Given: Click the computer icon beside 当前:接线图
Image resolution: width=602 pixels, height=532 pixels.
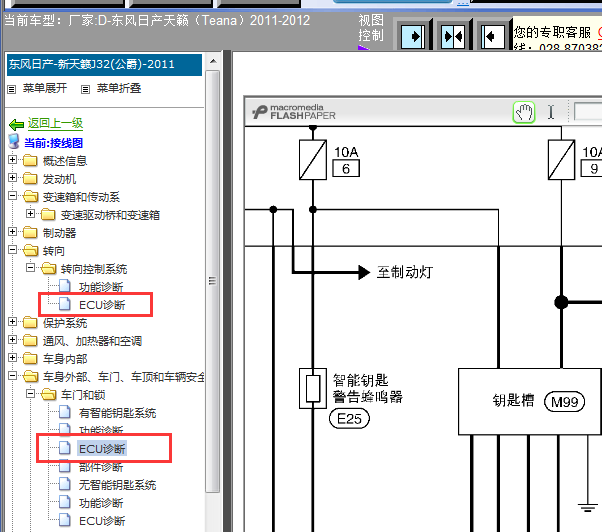Looking at the screenshot, I should (x=14, y=142).
